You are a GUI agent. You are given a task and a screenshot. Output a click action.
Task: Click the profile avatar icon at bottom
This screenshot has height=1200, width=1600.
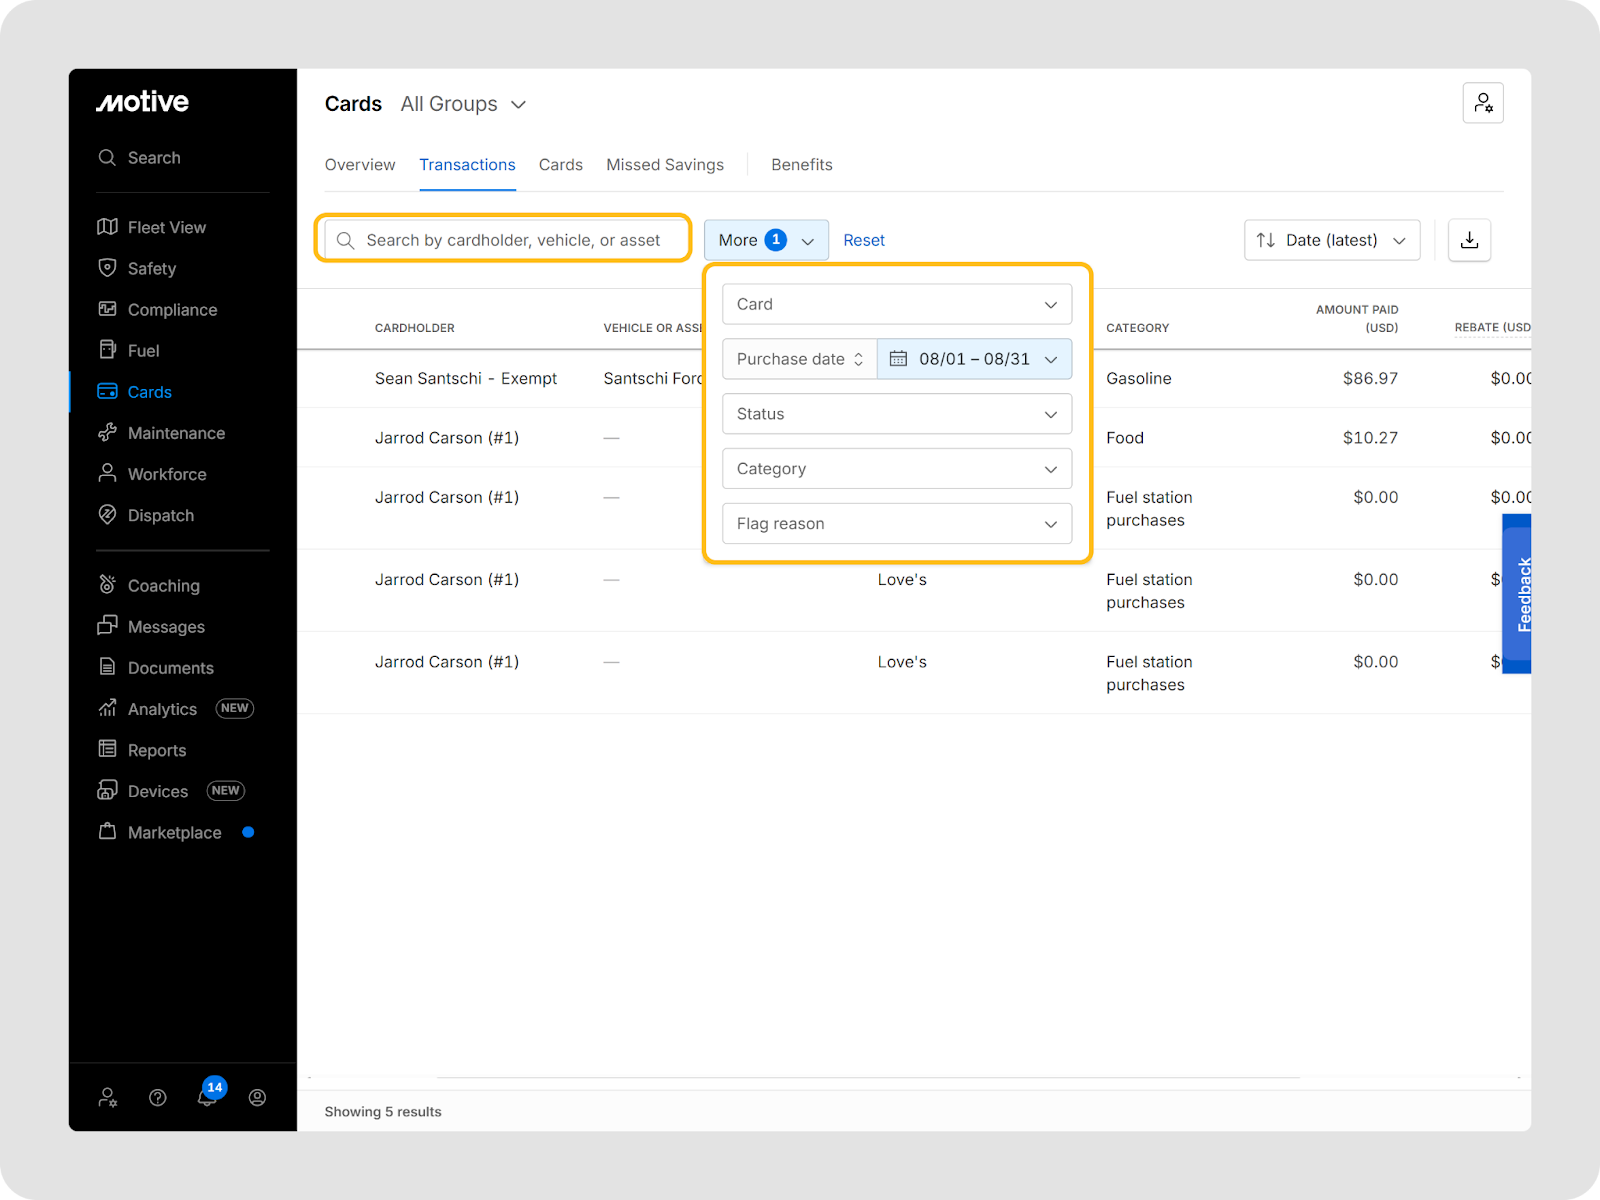(257, 1097)
